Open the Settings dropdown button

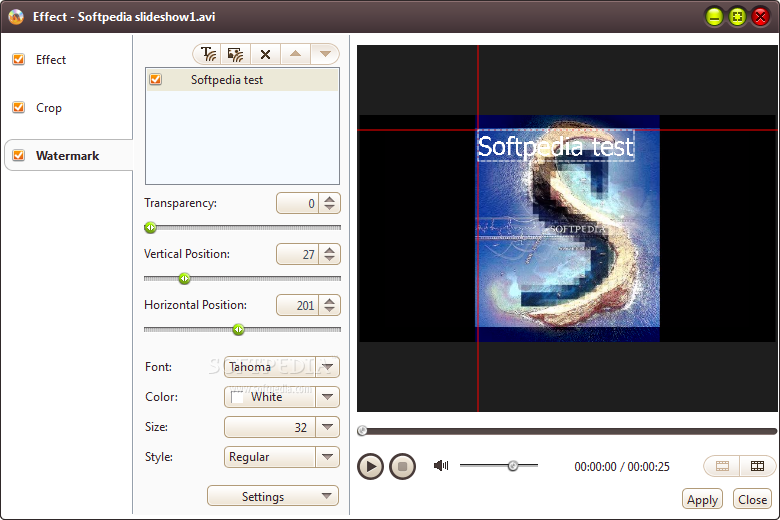pyautogui.click(x=273, y=496)
